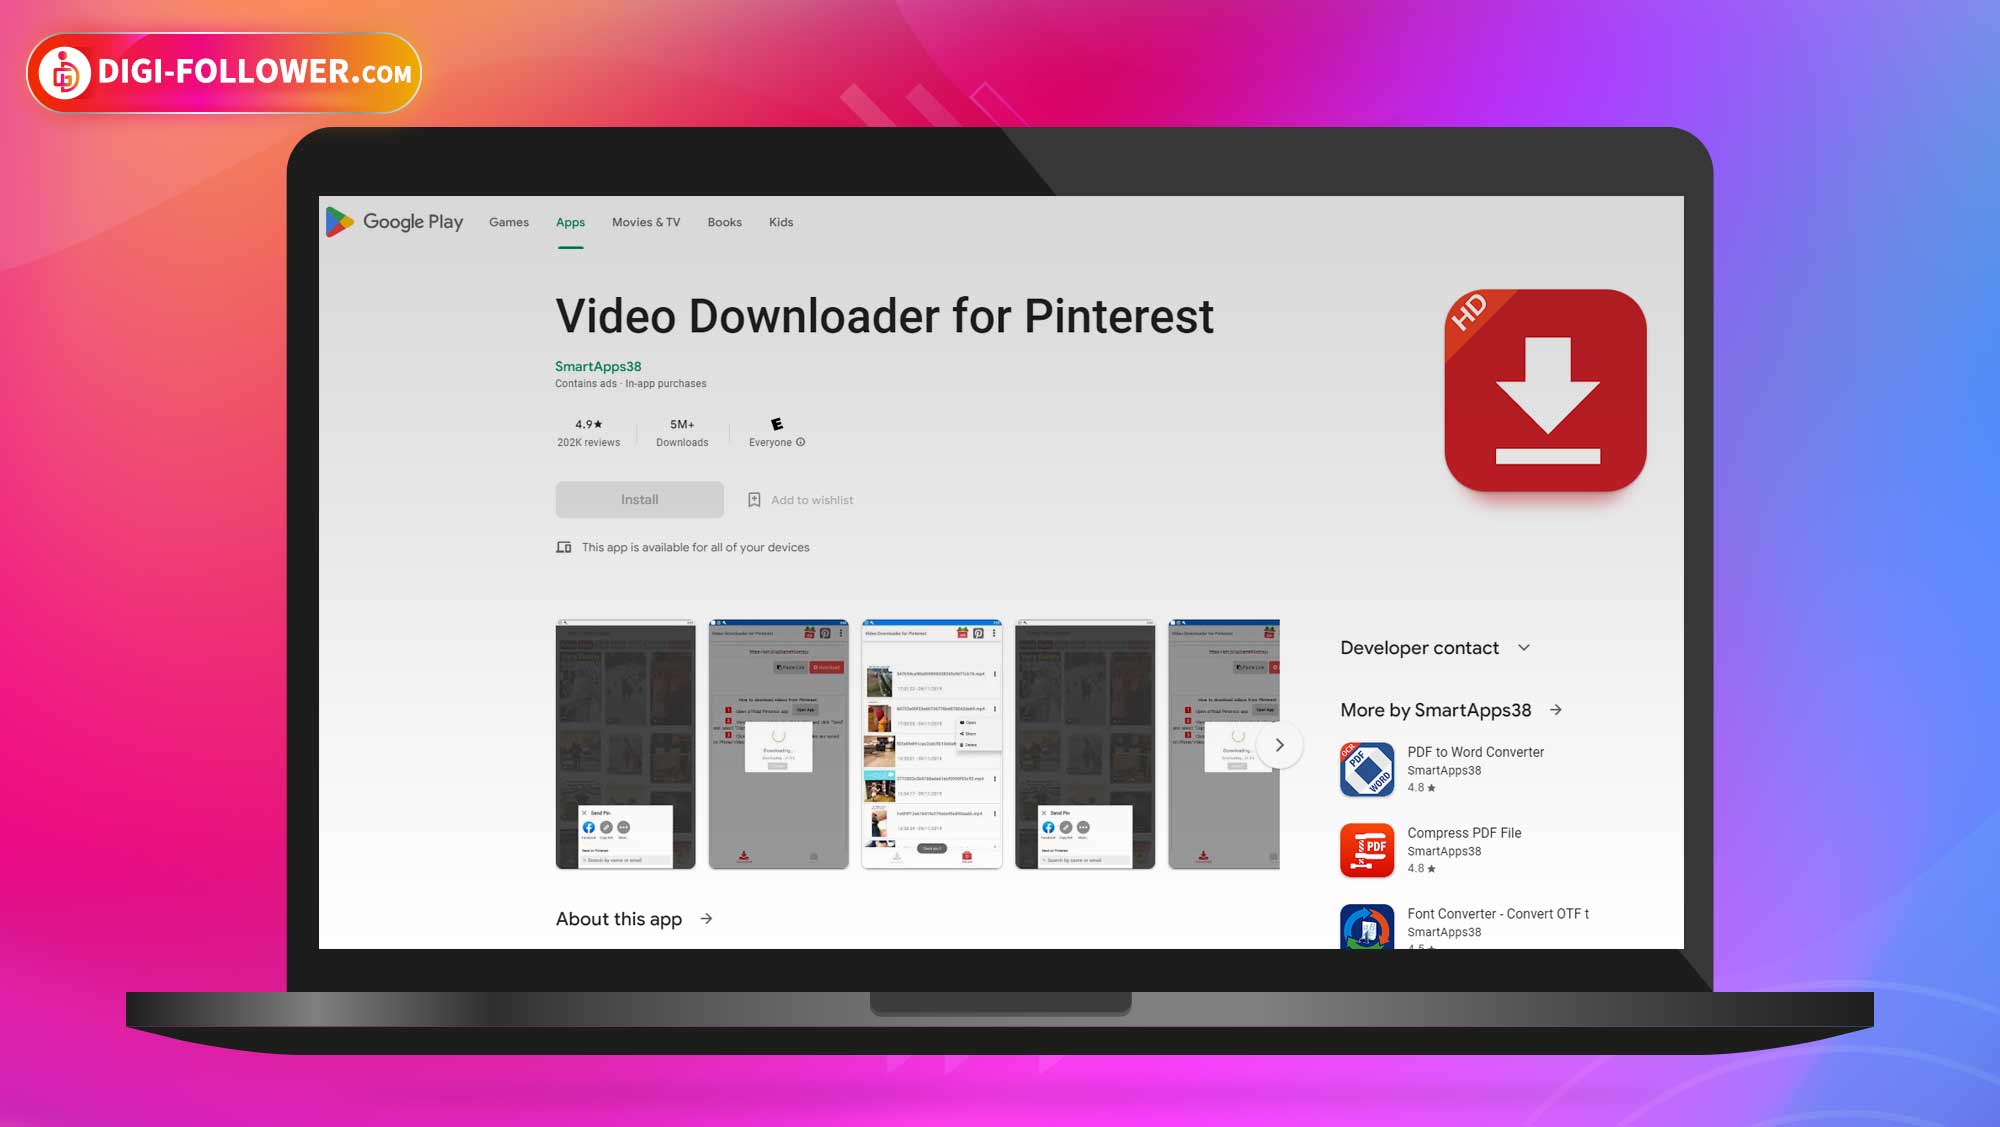
Task: Select the Apps tab
Action: (x=569, y=223)
